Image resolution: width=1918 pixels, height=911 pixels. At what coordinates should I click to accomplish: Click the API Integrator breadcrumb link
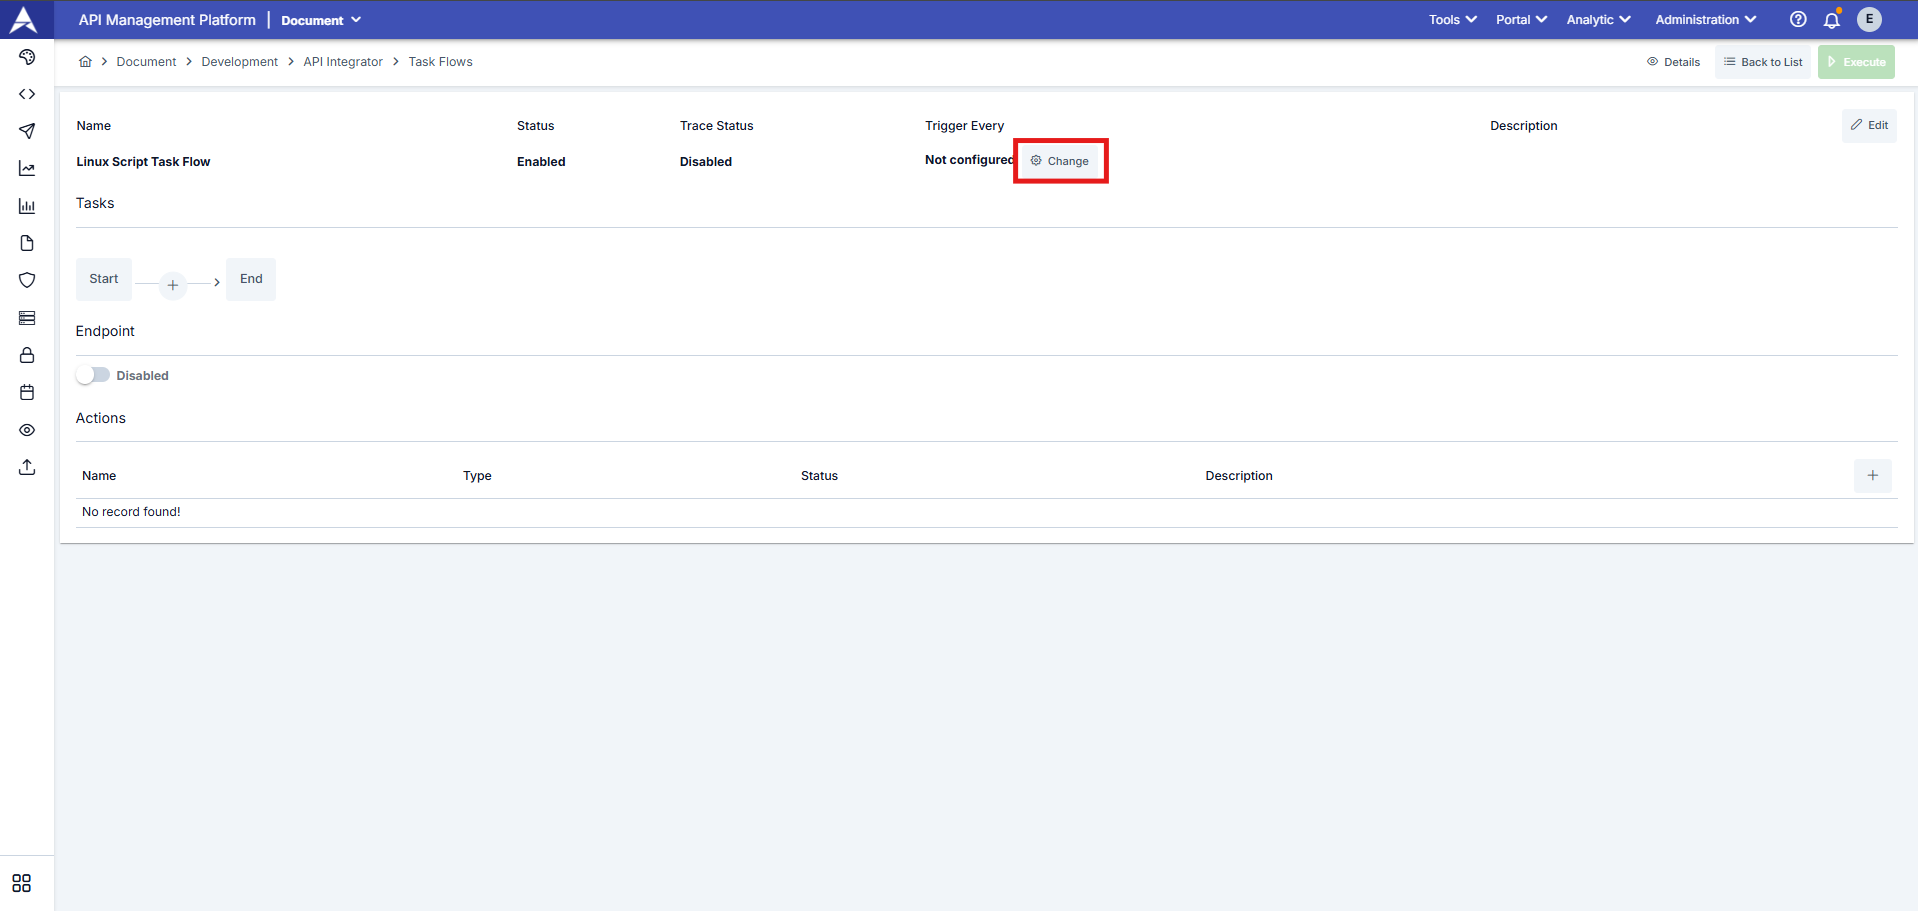(x=343, y=62)
